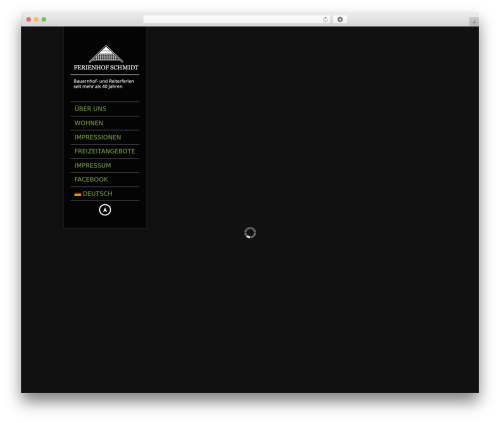The height and width of the screenshot is (423, 500).
Task: Open the IMPRESSUM page
Action: point(93,166)
